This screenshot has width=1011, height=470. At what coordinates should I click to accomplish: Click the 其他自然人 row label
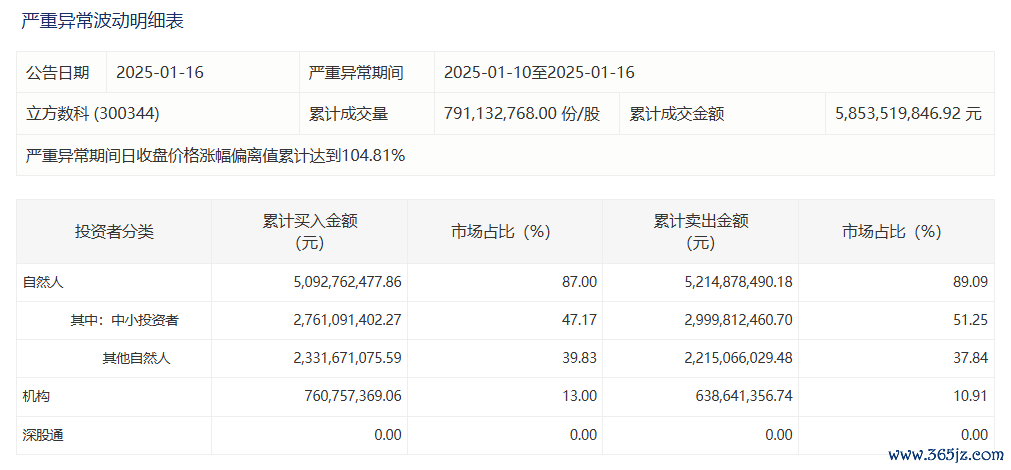point(136,358)
